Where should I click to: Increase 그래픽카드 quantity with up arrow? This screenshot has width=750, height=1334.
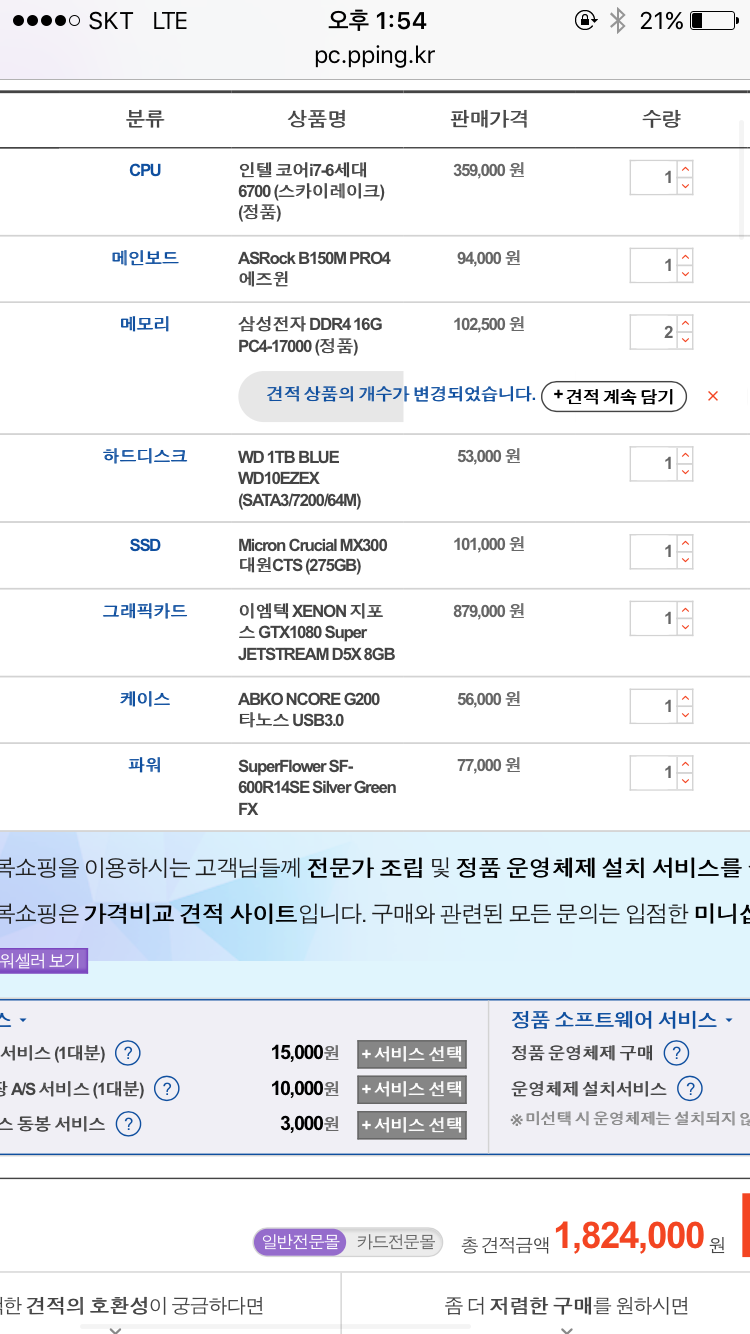coord(685,609)
